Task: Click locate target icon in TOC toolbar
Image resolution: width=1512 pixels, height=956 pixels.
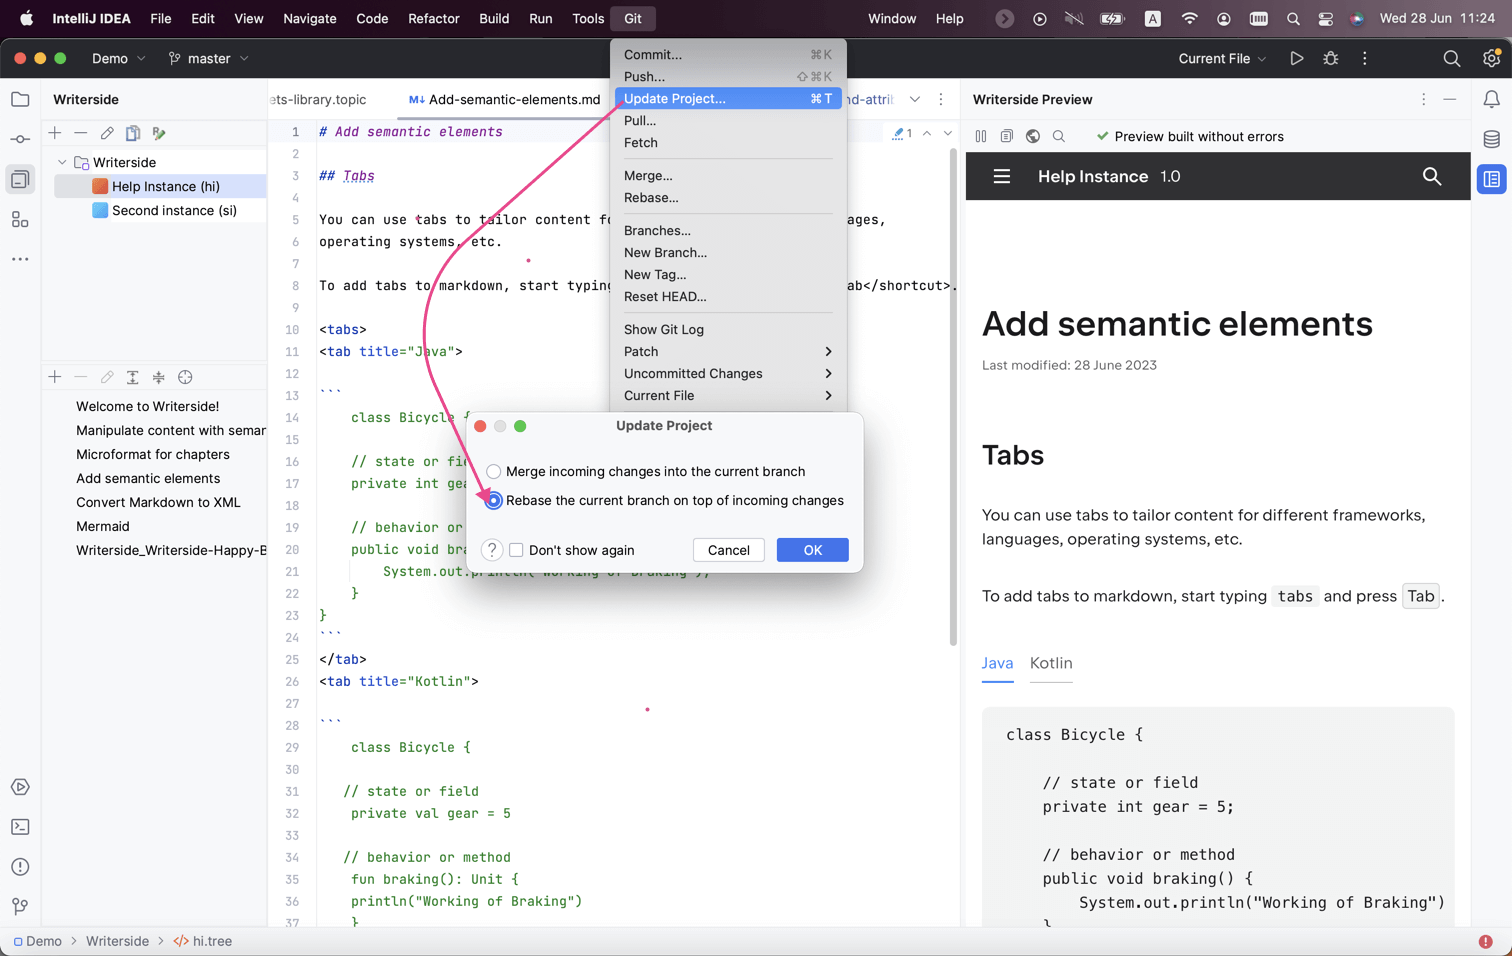Action: pyautogui.click(x=185, y=377)
